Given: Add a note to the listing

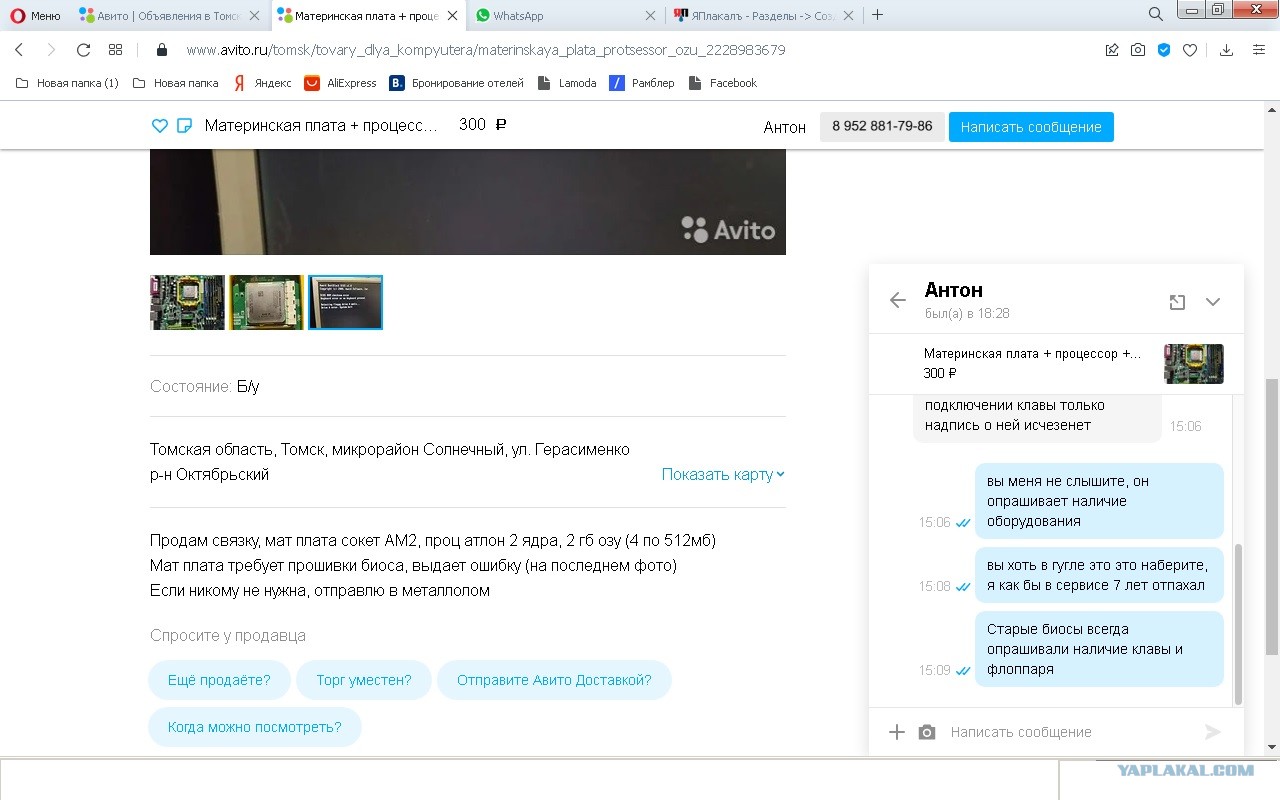Looking at the screenshot, I should click(x=184, y=126).
